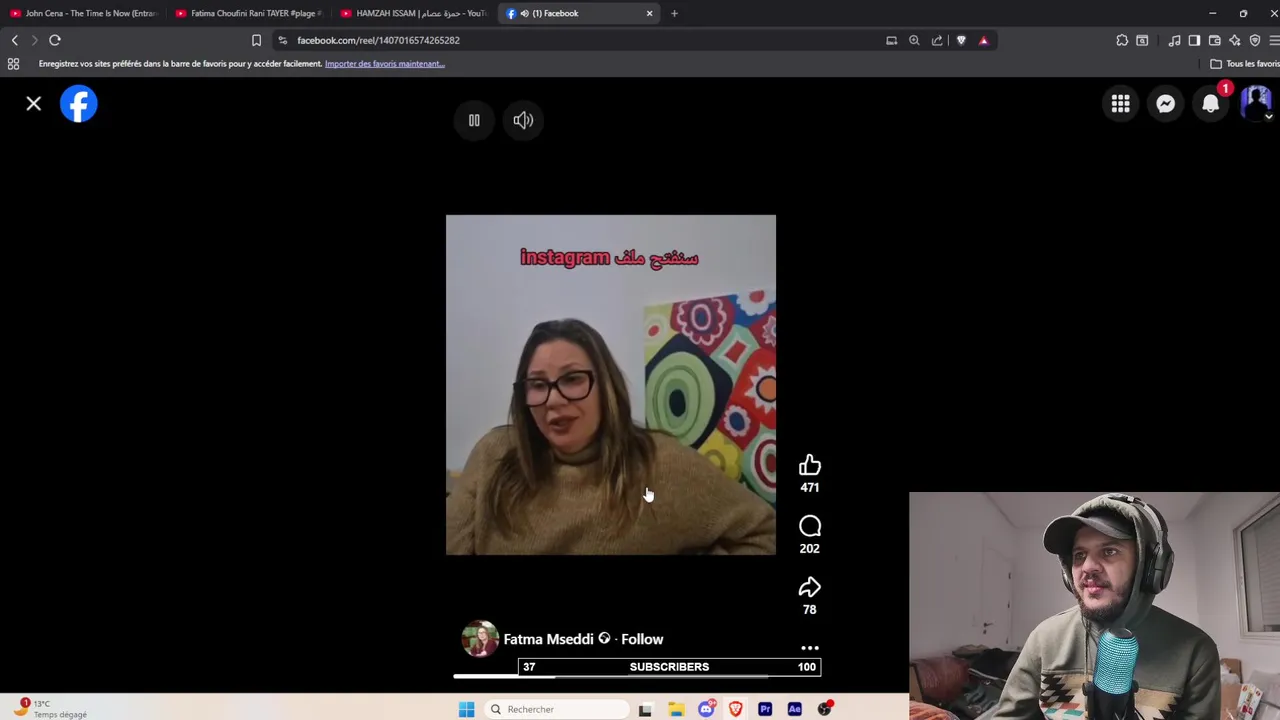Share this page from the address bar
1280x720 pixels.
click(x=937, y=40)
